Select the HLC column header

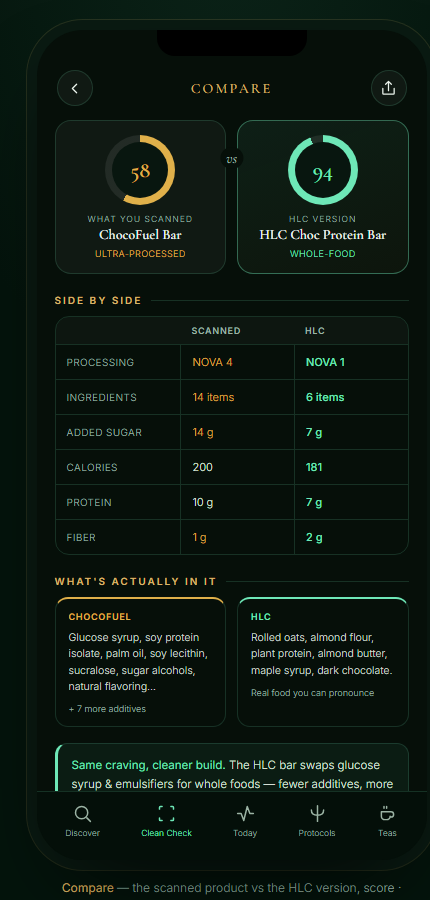tap(315, 331)
